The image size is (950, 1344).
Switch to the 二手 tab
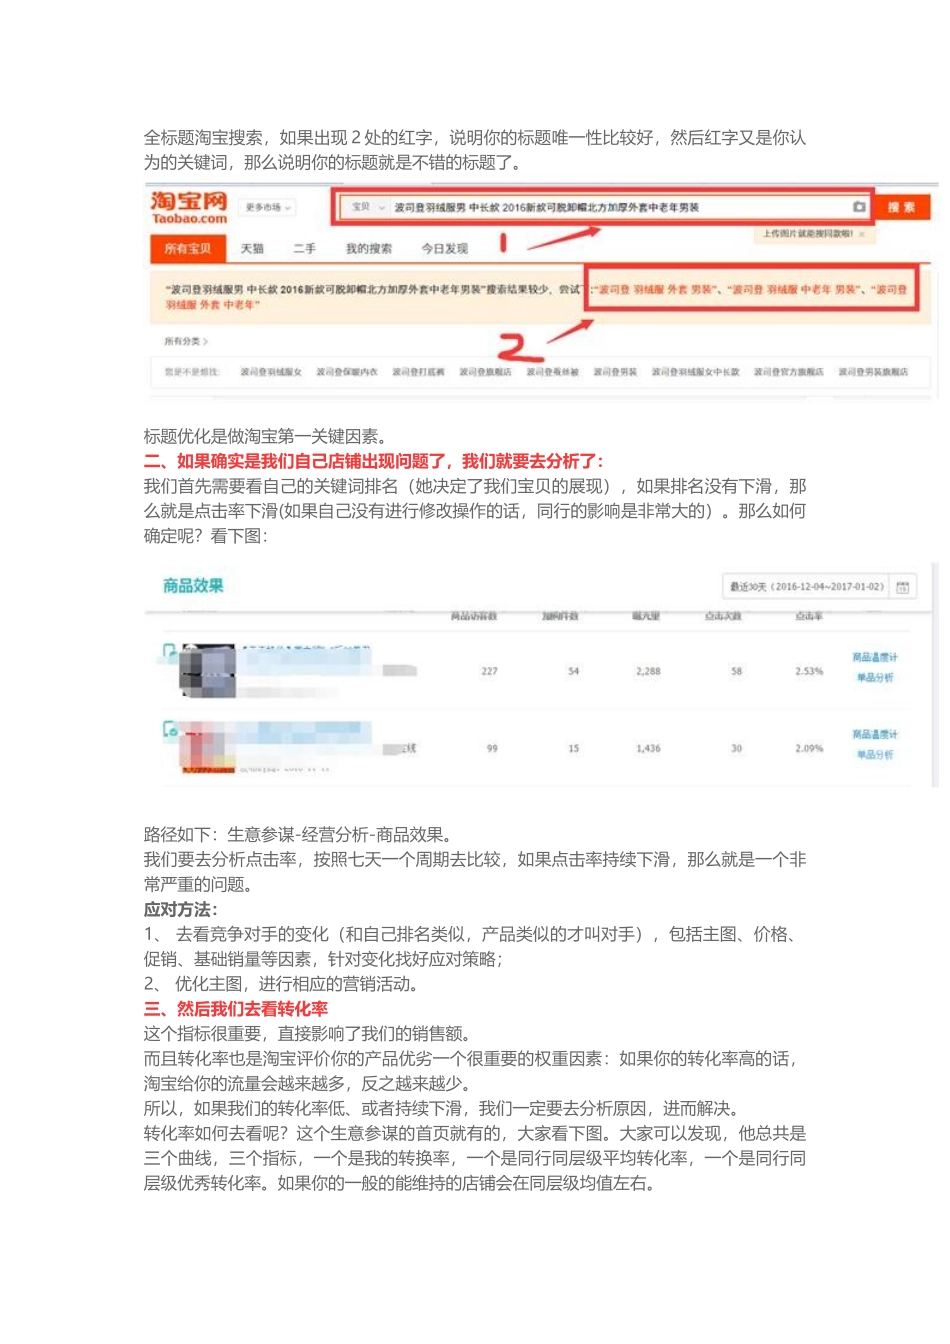(305, 249)
